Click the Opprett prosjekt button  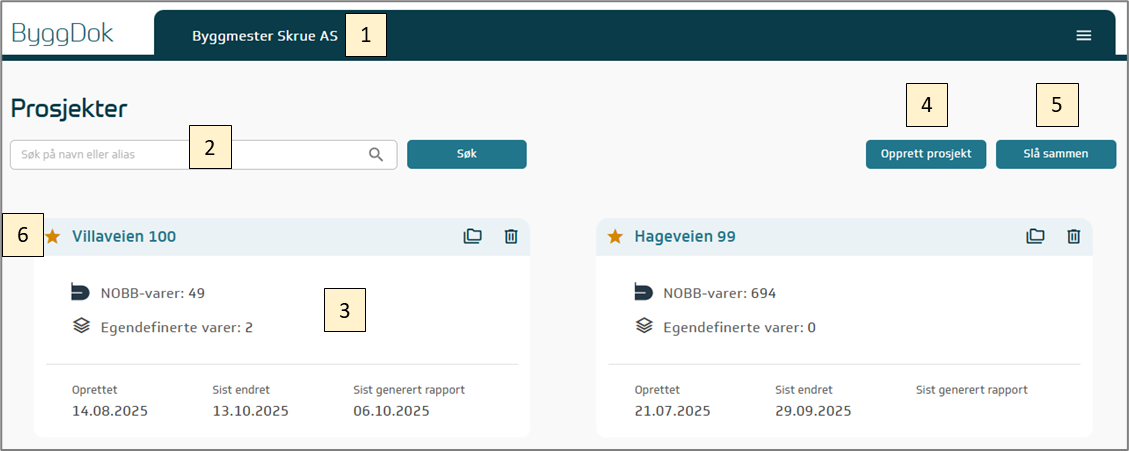926,154
